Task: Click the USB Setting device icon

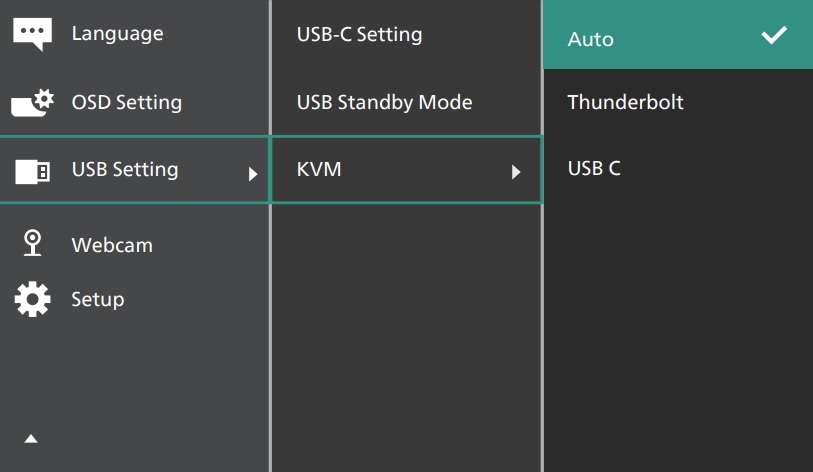Action: [x=32, y=171]
